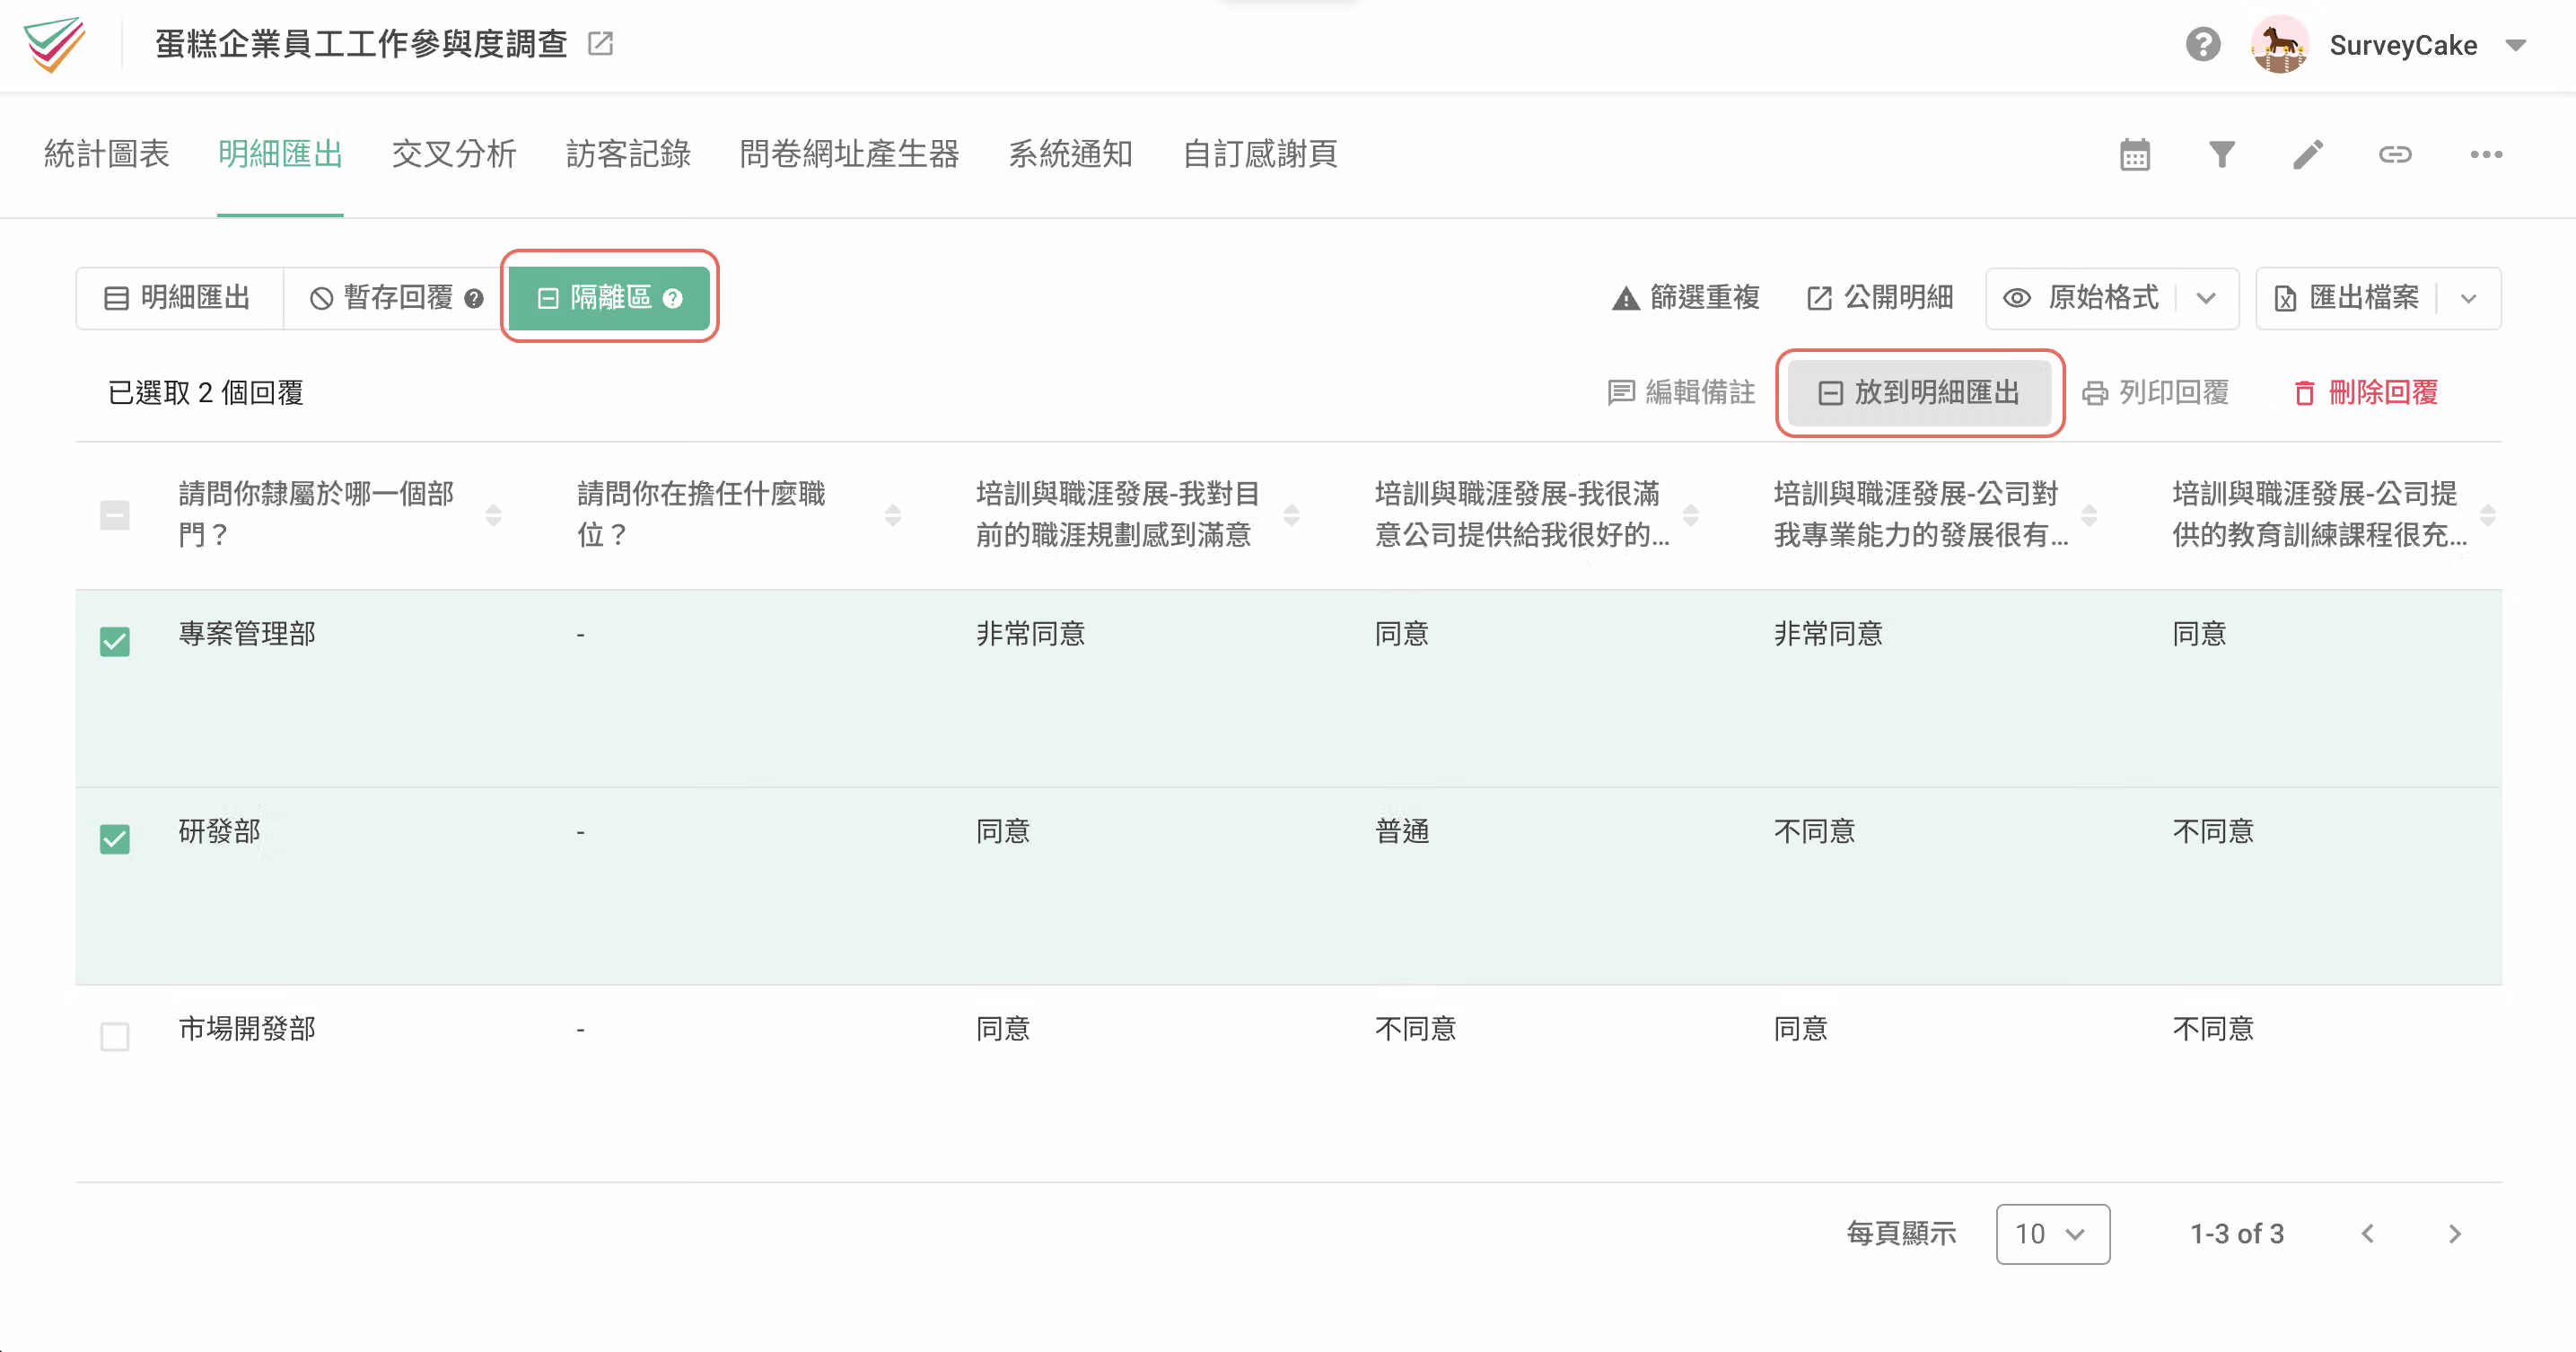
Task: Show help tooltip for 暫存回覆
Action: [x=474, y=299]
